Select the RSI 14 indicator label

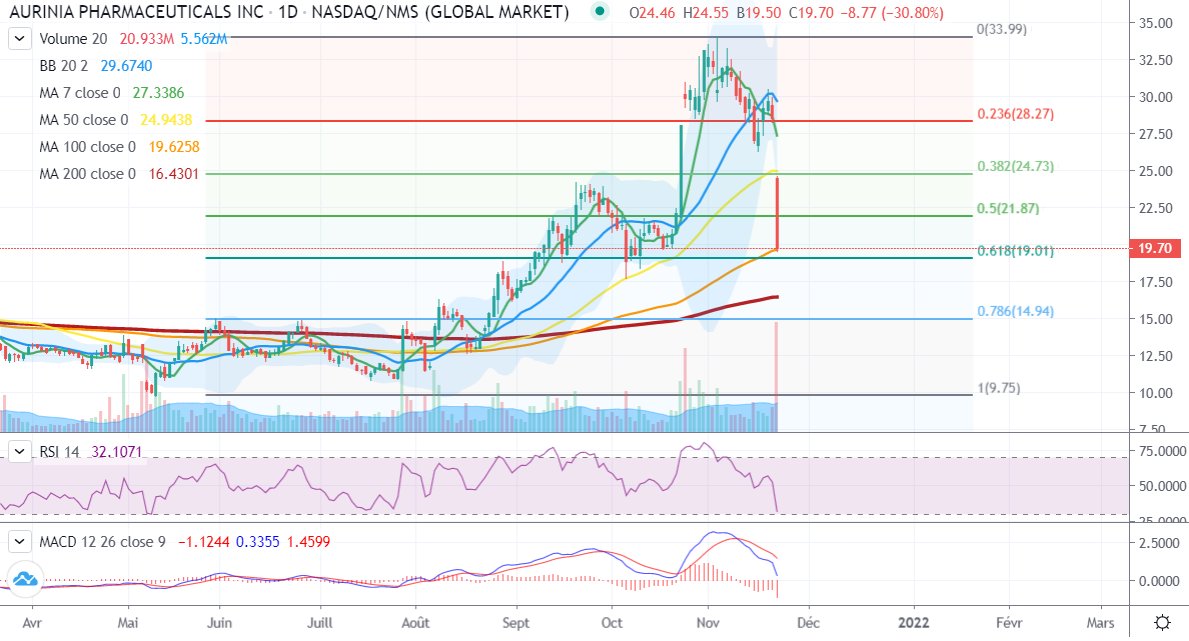coord(59,452)
